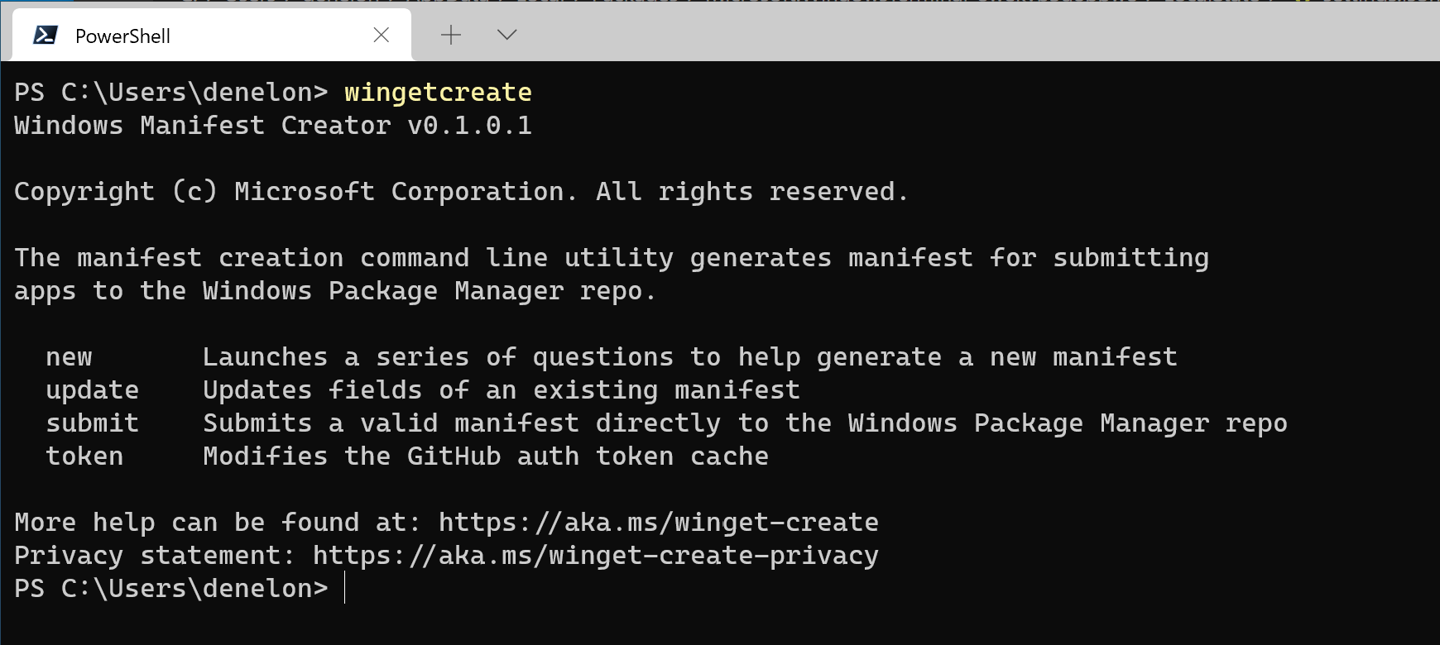Place cursor at the active prompt line

345,588
